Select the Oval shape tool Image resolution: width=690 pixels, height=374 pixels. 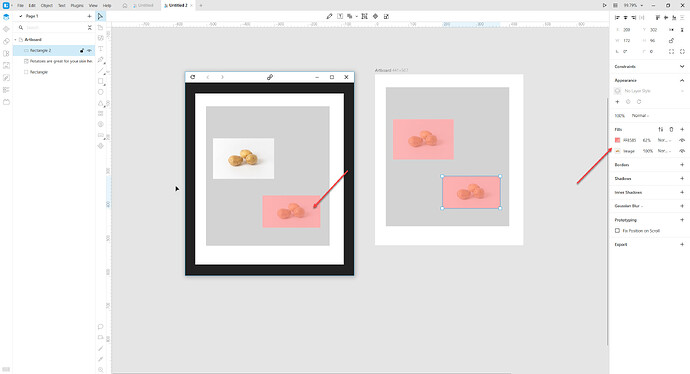pyautogui.click(x=100, y=92)
